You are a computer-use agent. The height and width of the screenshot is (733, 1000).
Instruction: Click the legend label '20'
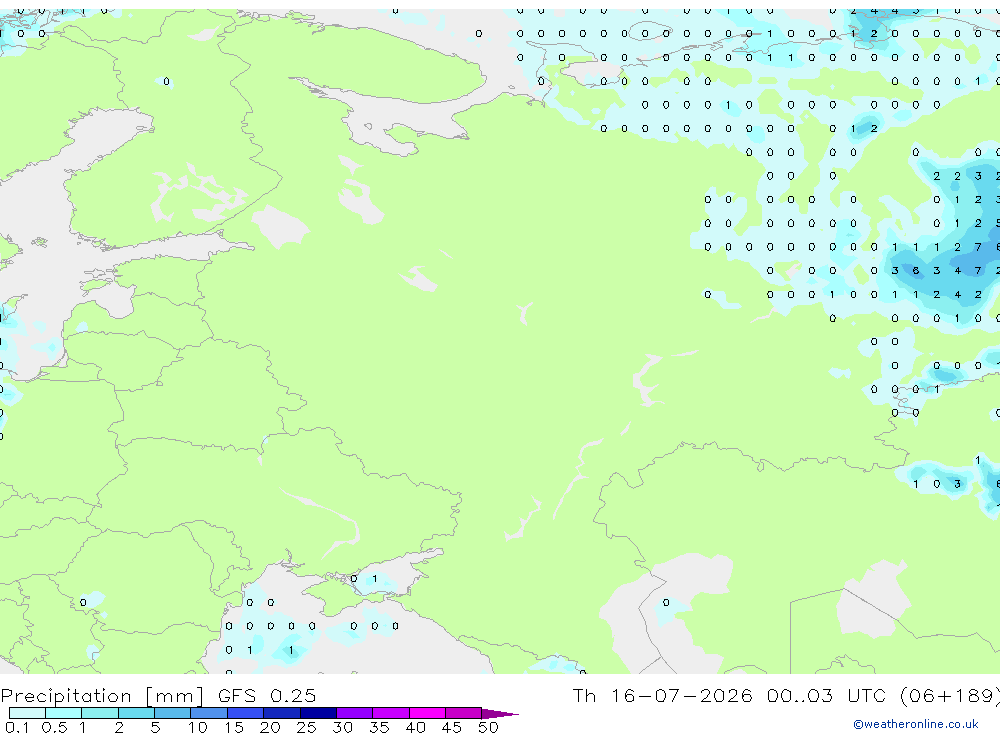(270, 727)
